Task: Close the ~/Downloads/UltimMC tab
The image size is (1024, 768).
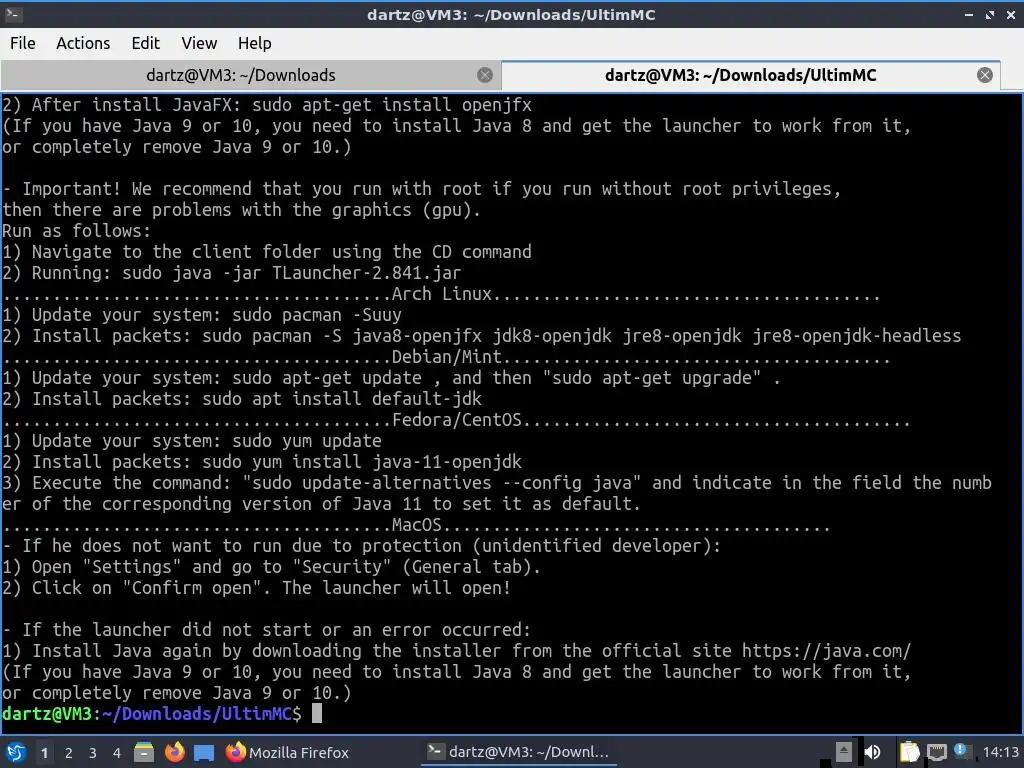Action: (985, 75)
